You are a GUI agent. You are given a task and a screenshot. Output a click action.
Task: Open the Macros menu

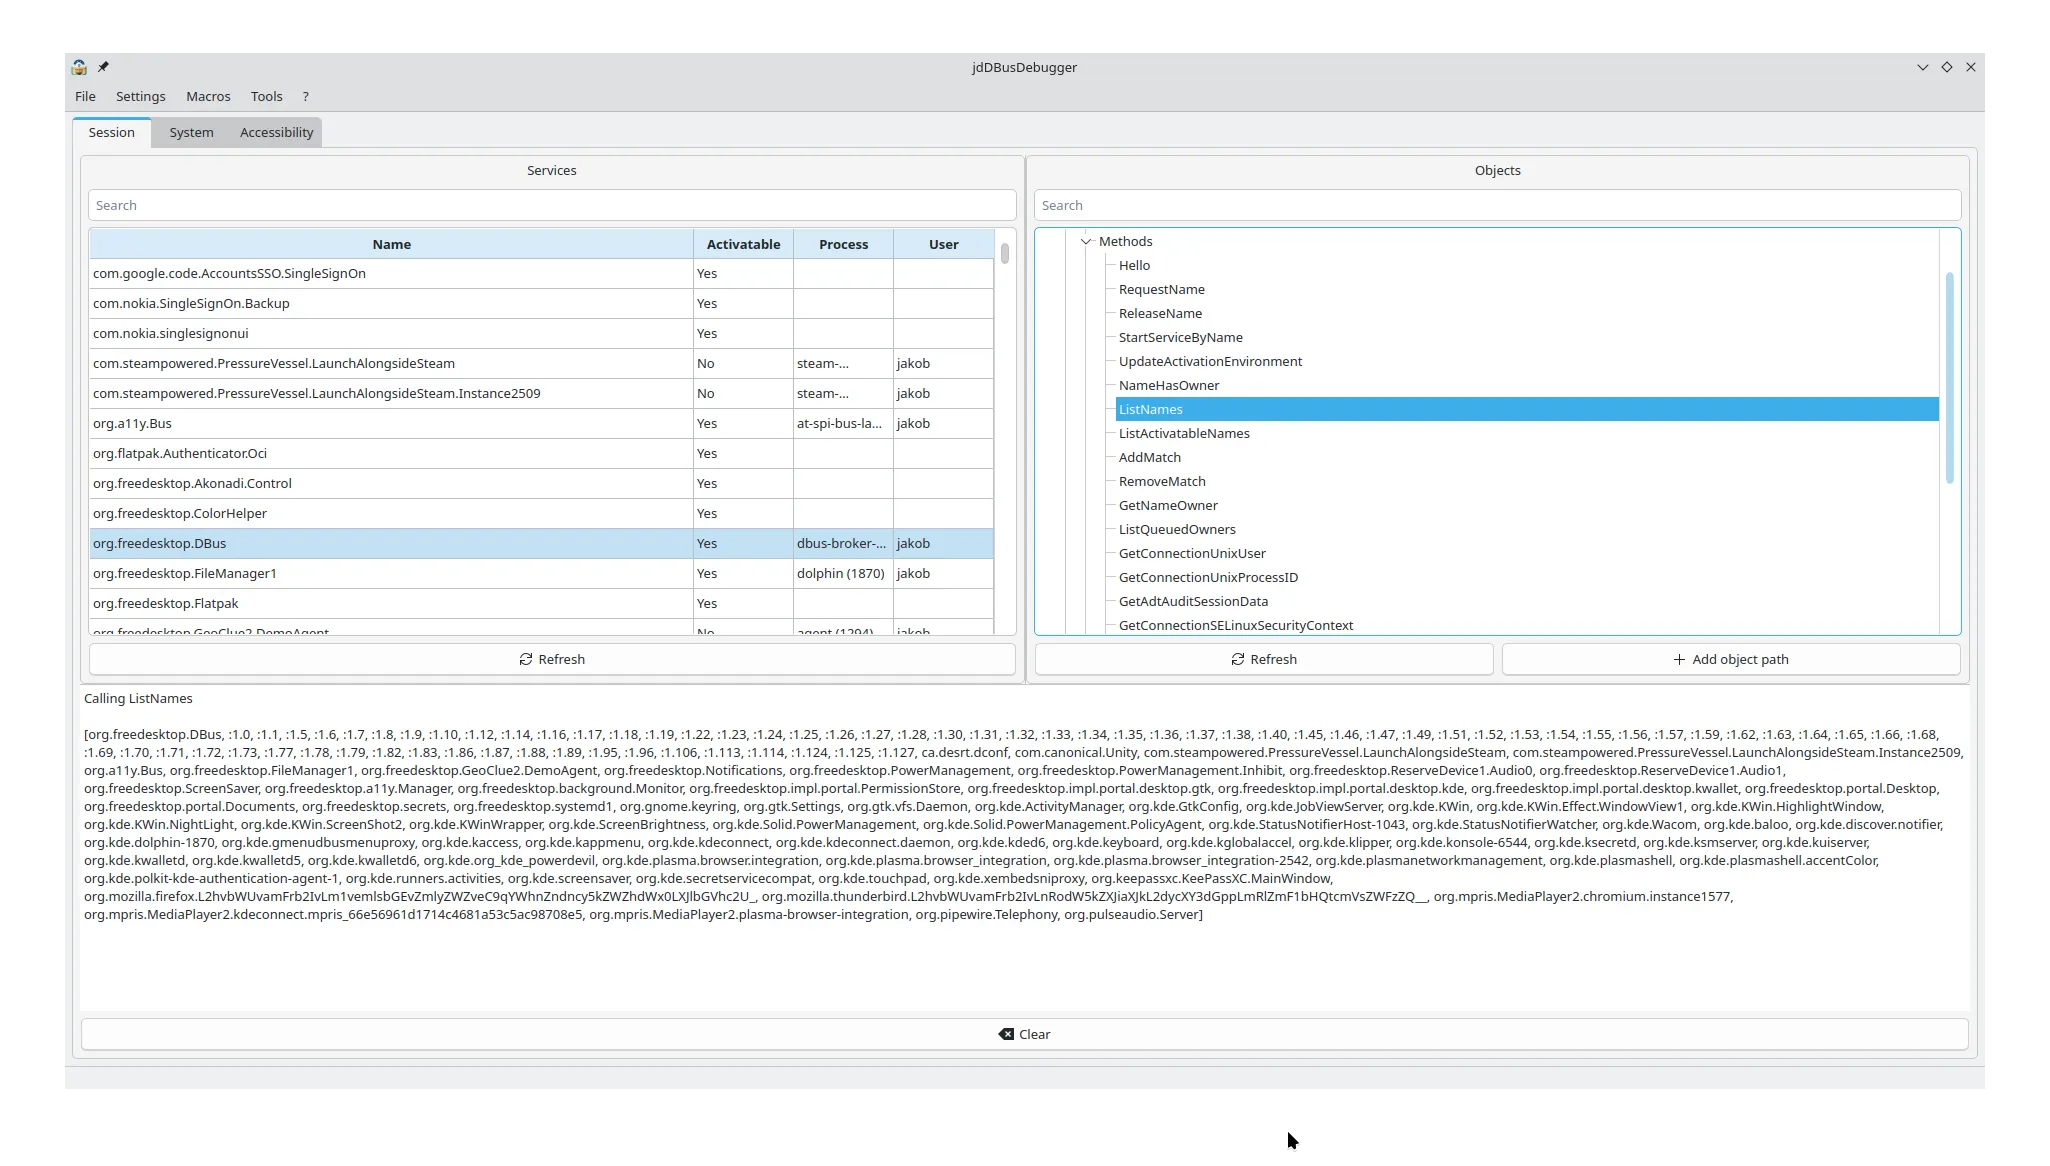click(x=208, y=96)
